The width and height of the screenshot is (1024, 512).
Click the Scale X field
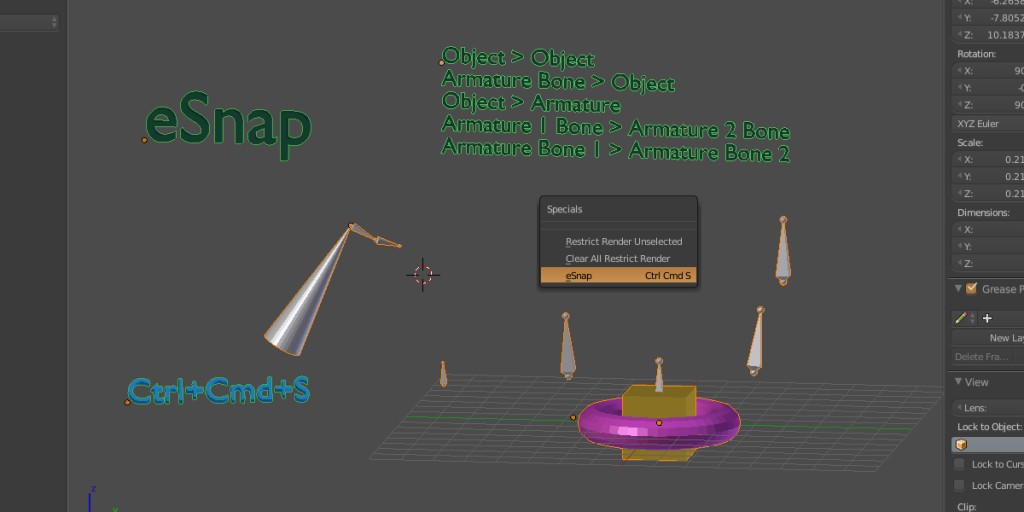pyautogui.click(x=987, y=159)
